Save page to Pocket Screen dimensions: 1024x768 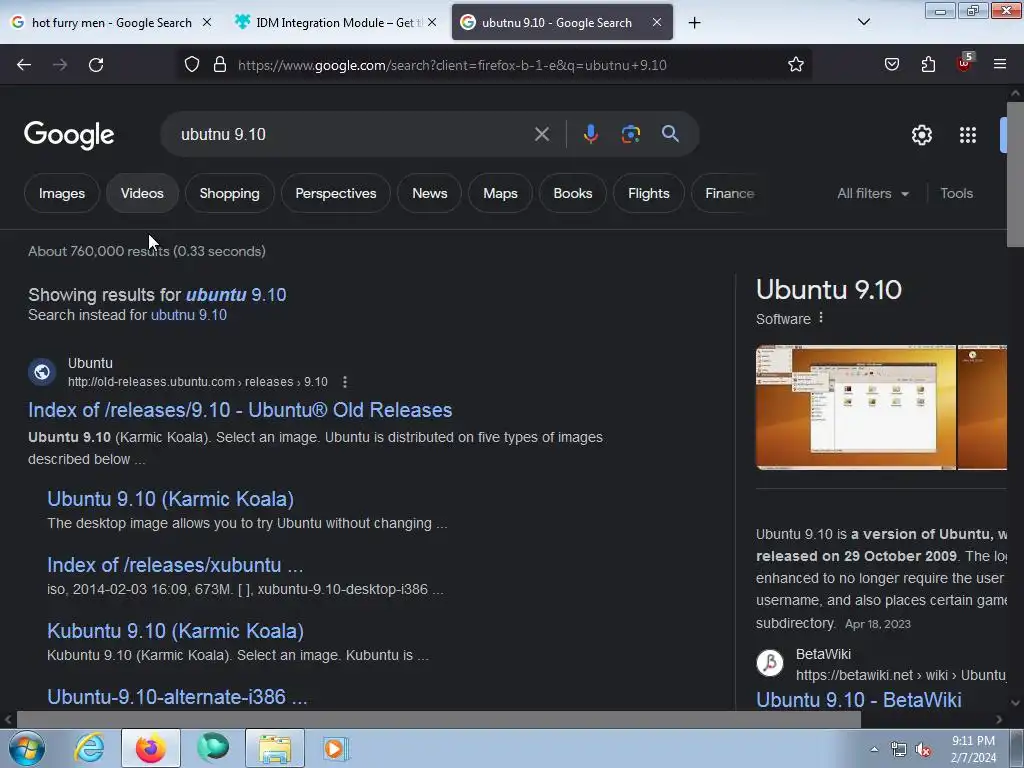tap(892, 65)
